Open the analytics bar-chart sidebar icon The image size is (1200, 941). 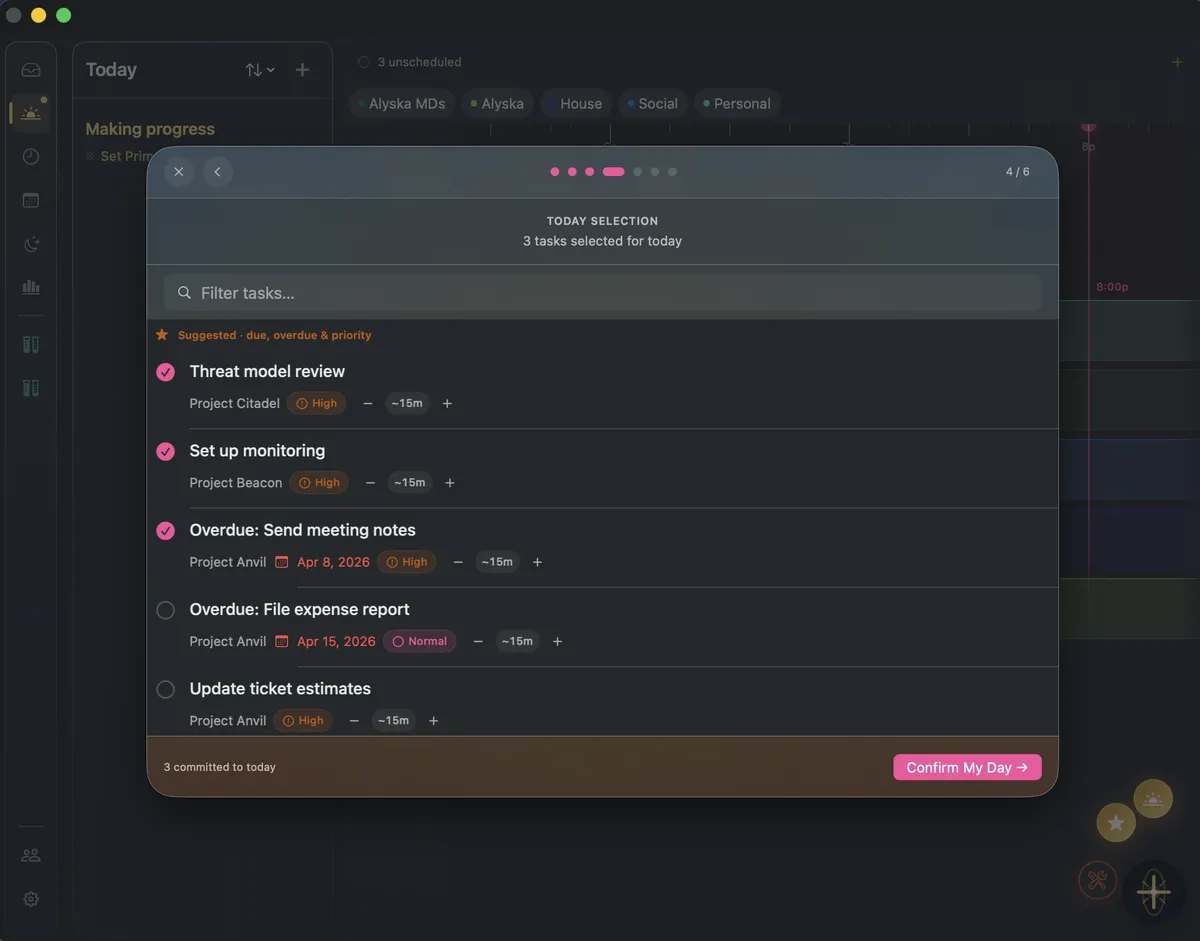pyautogui.click(x=30, y=288)
